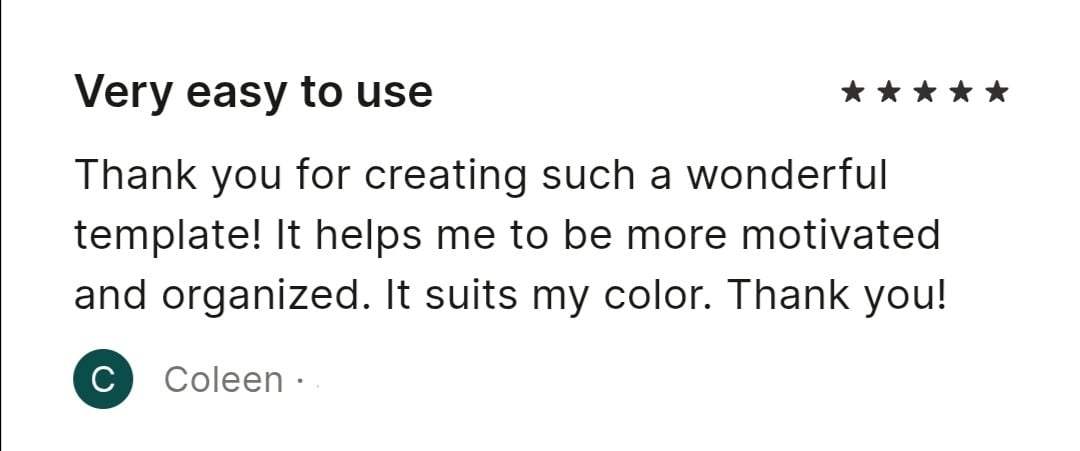Select the second rating star
The height and width of the screenshot is (451, 1080).
click(889, 92)
